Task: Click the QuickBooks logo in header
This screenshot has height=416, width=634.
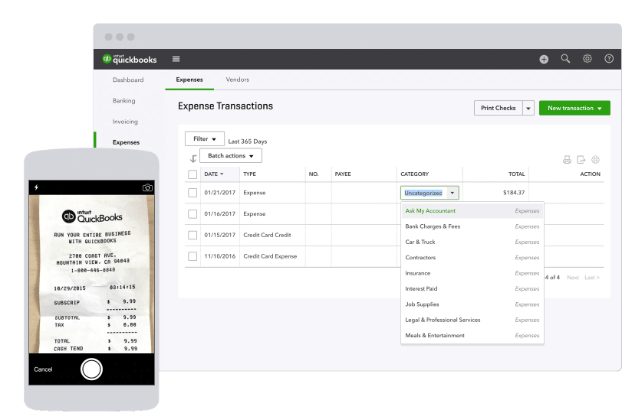Action: pyautogui.click(x=129, y=59)
